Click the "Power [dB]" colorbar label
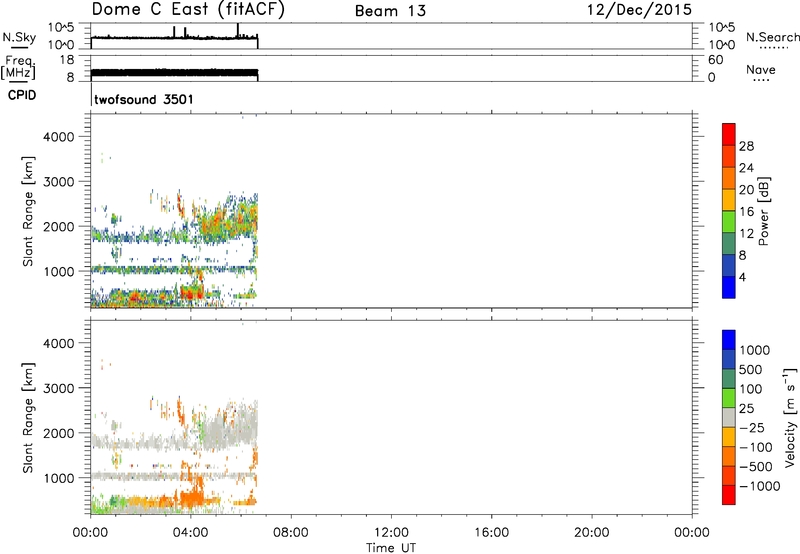800x554 pixels. [x=763, y=211]
